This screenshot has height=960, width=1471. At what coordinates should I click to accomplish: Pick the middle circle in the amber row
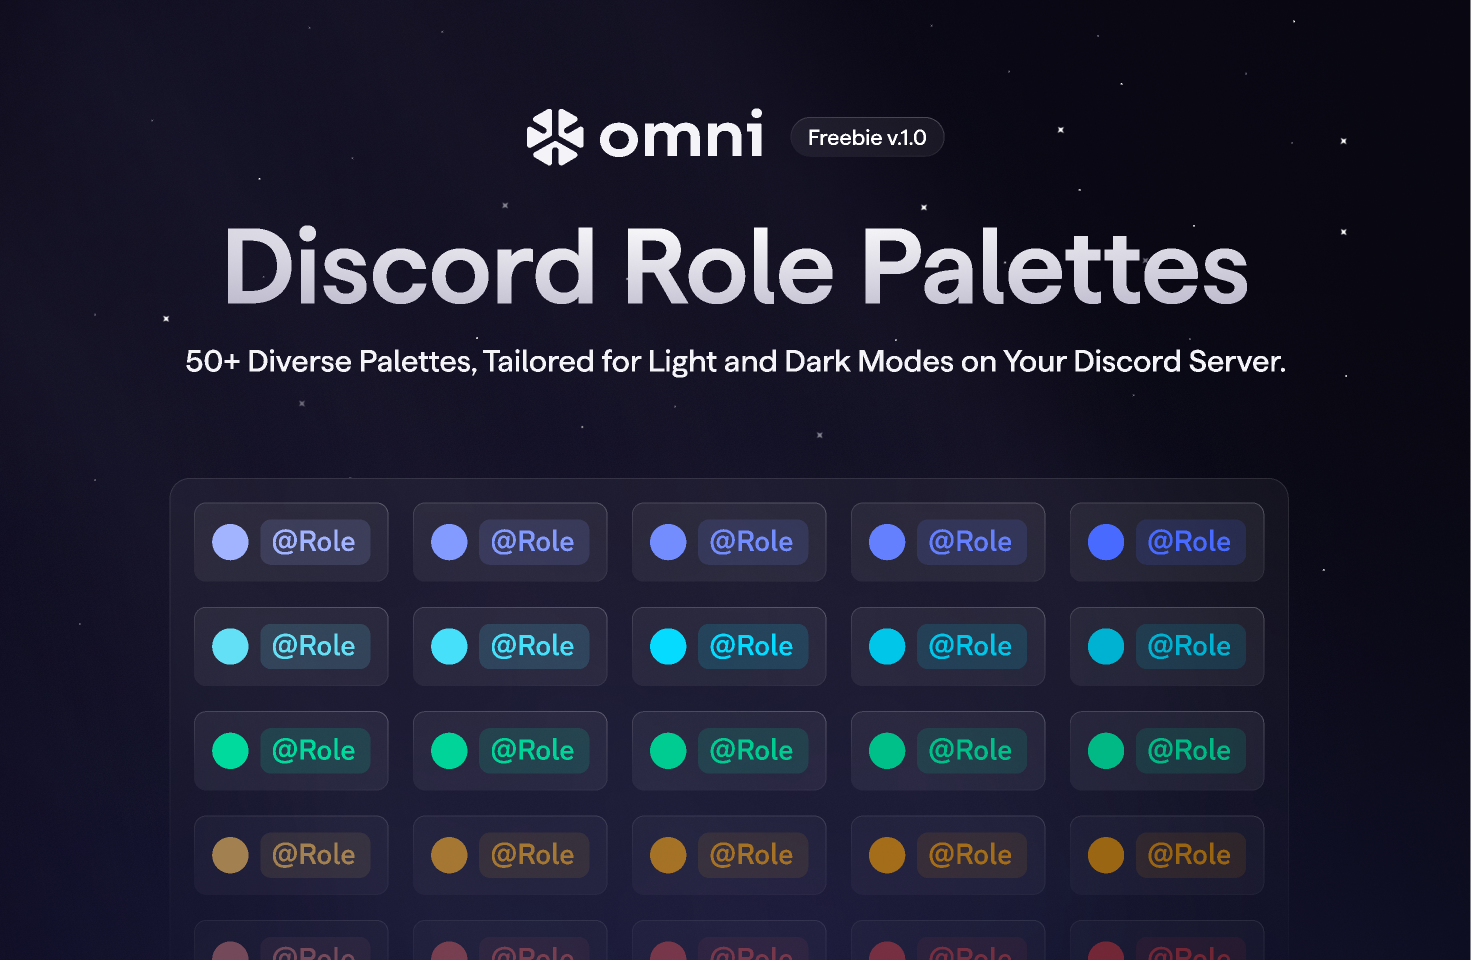tap(668, 855)
